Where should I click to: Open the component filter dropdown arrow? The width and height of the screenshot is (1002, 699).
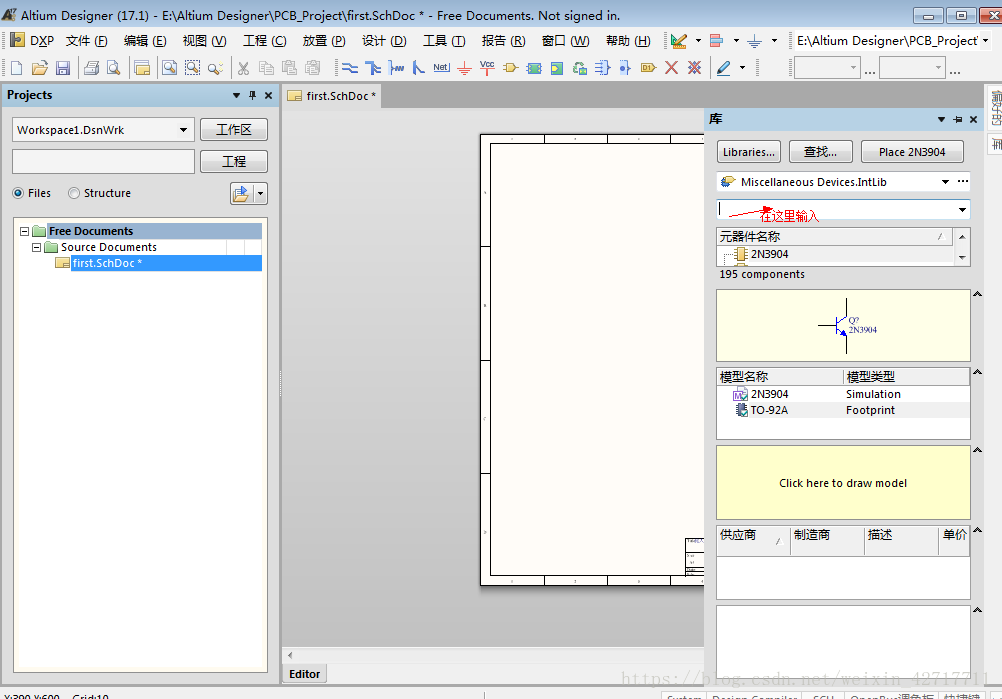point(962,210)
